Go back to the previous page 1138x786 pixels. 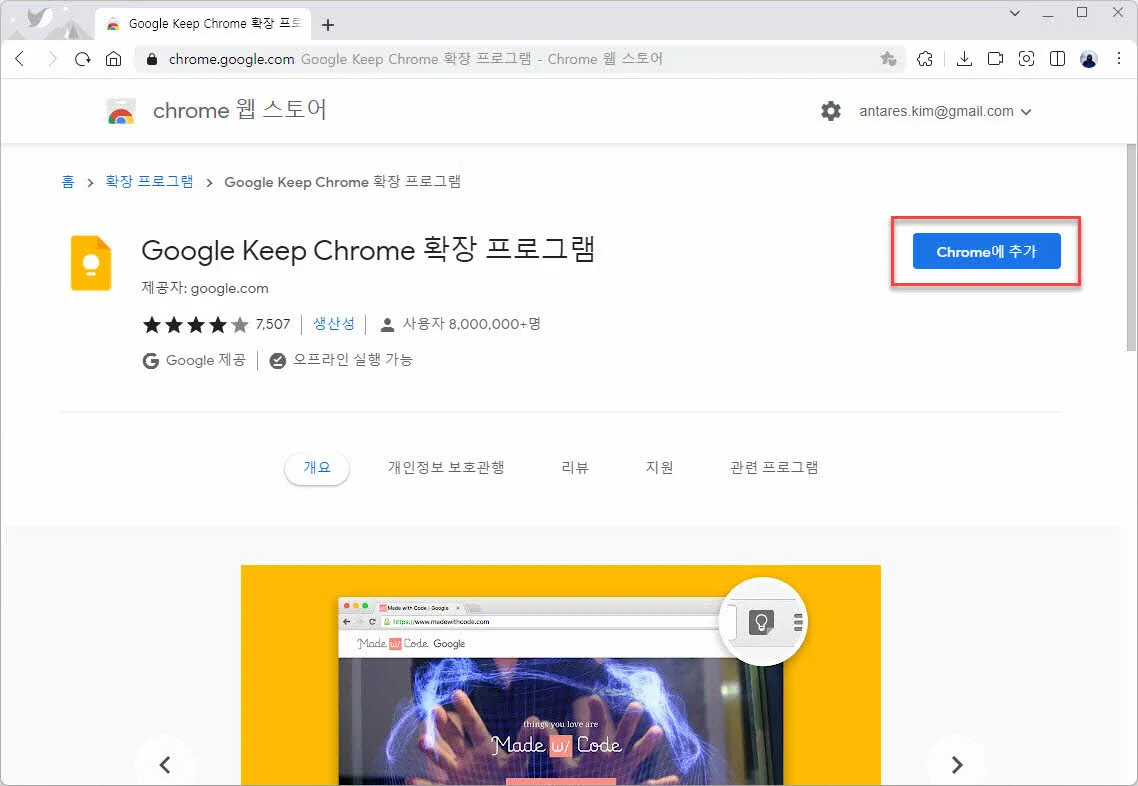20,59
